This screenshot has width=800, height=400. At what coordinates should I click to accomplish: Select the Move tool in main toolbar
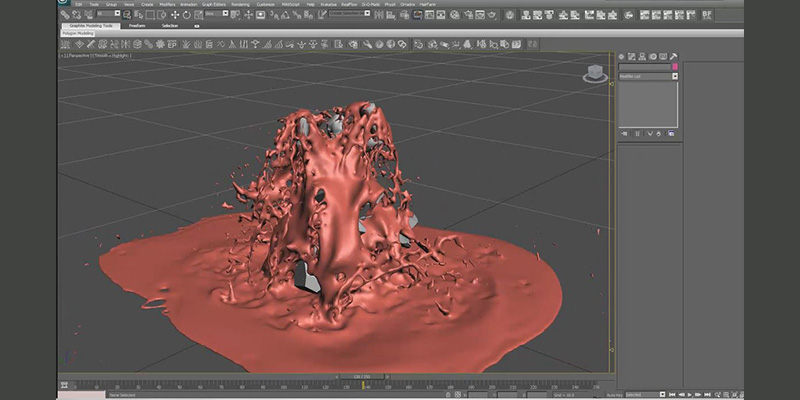[x=175, y=15]
